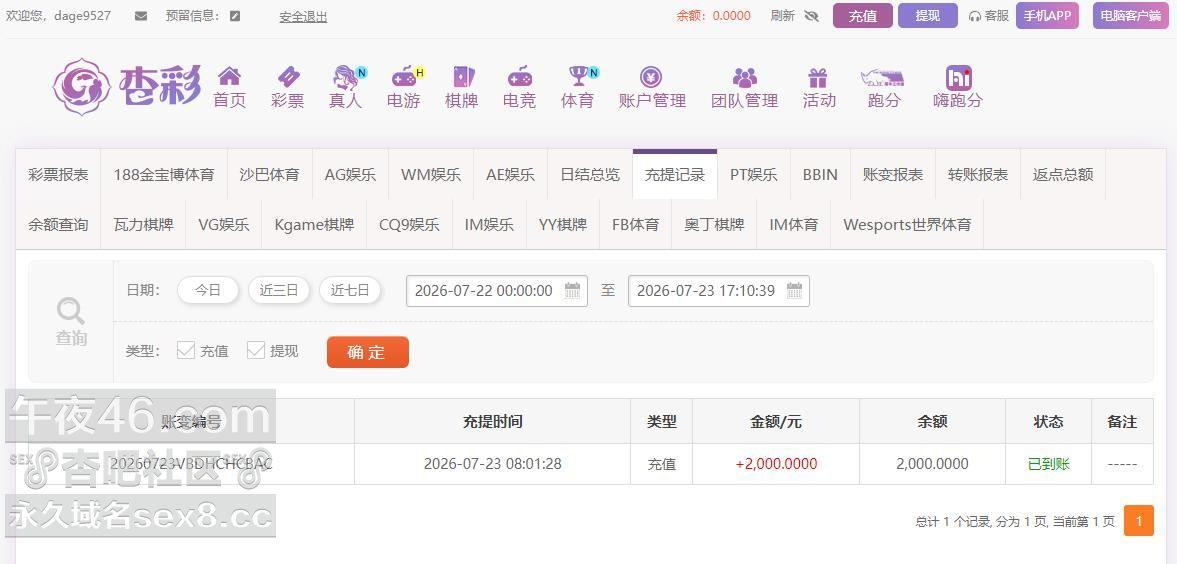Open the end date calendar picker icon
The image size is (1177, 564).
pos(794,291)
